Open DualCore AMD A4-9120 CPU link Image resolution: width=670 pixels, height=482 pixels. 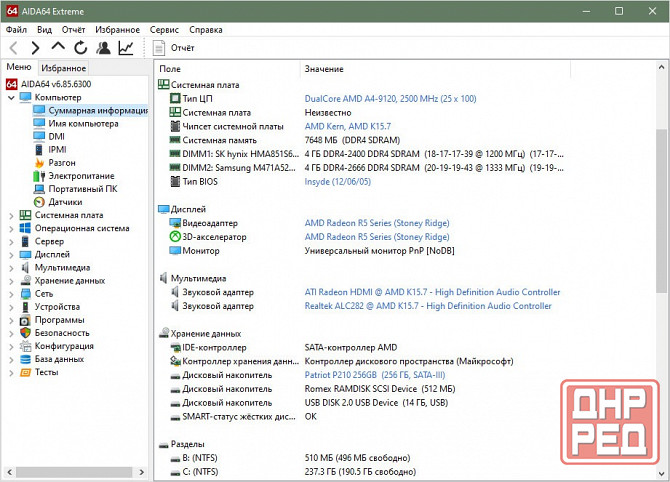390,99
